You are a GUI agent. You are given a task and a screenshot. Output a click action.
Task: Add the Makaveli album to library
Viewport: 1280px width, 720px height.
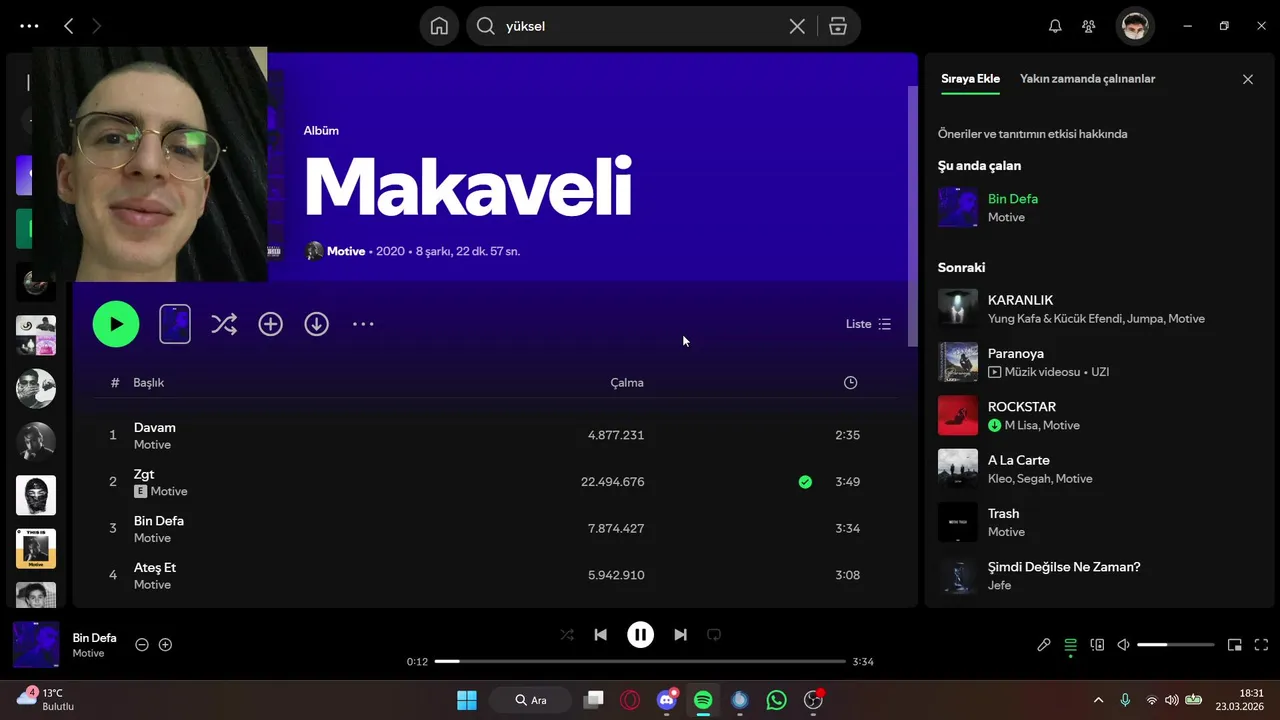click(270, 324)
